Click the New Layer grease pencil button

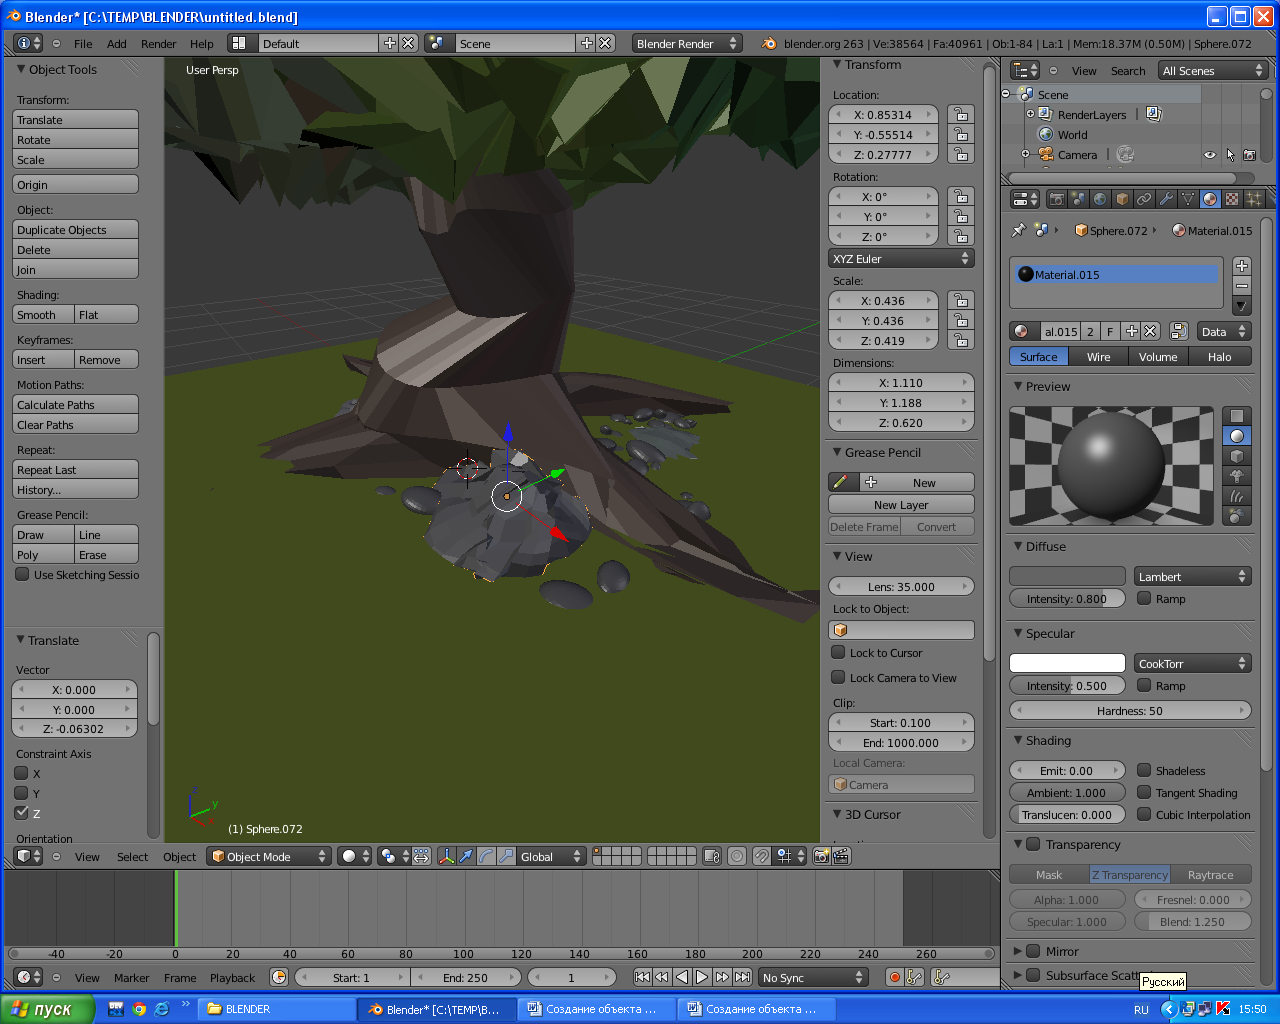901,504
